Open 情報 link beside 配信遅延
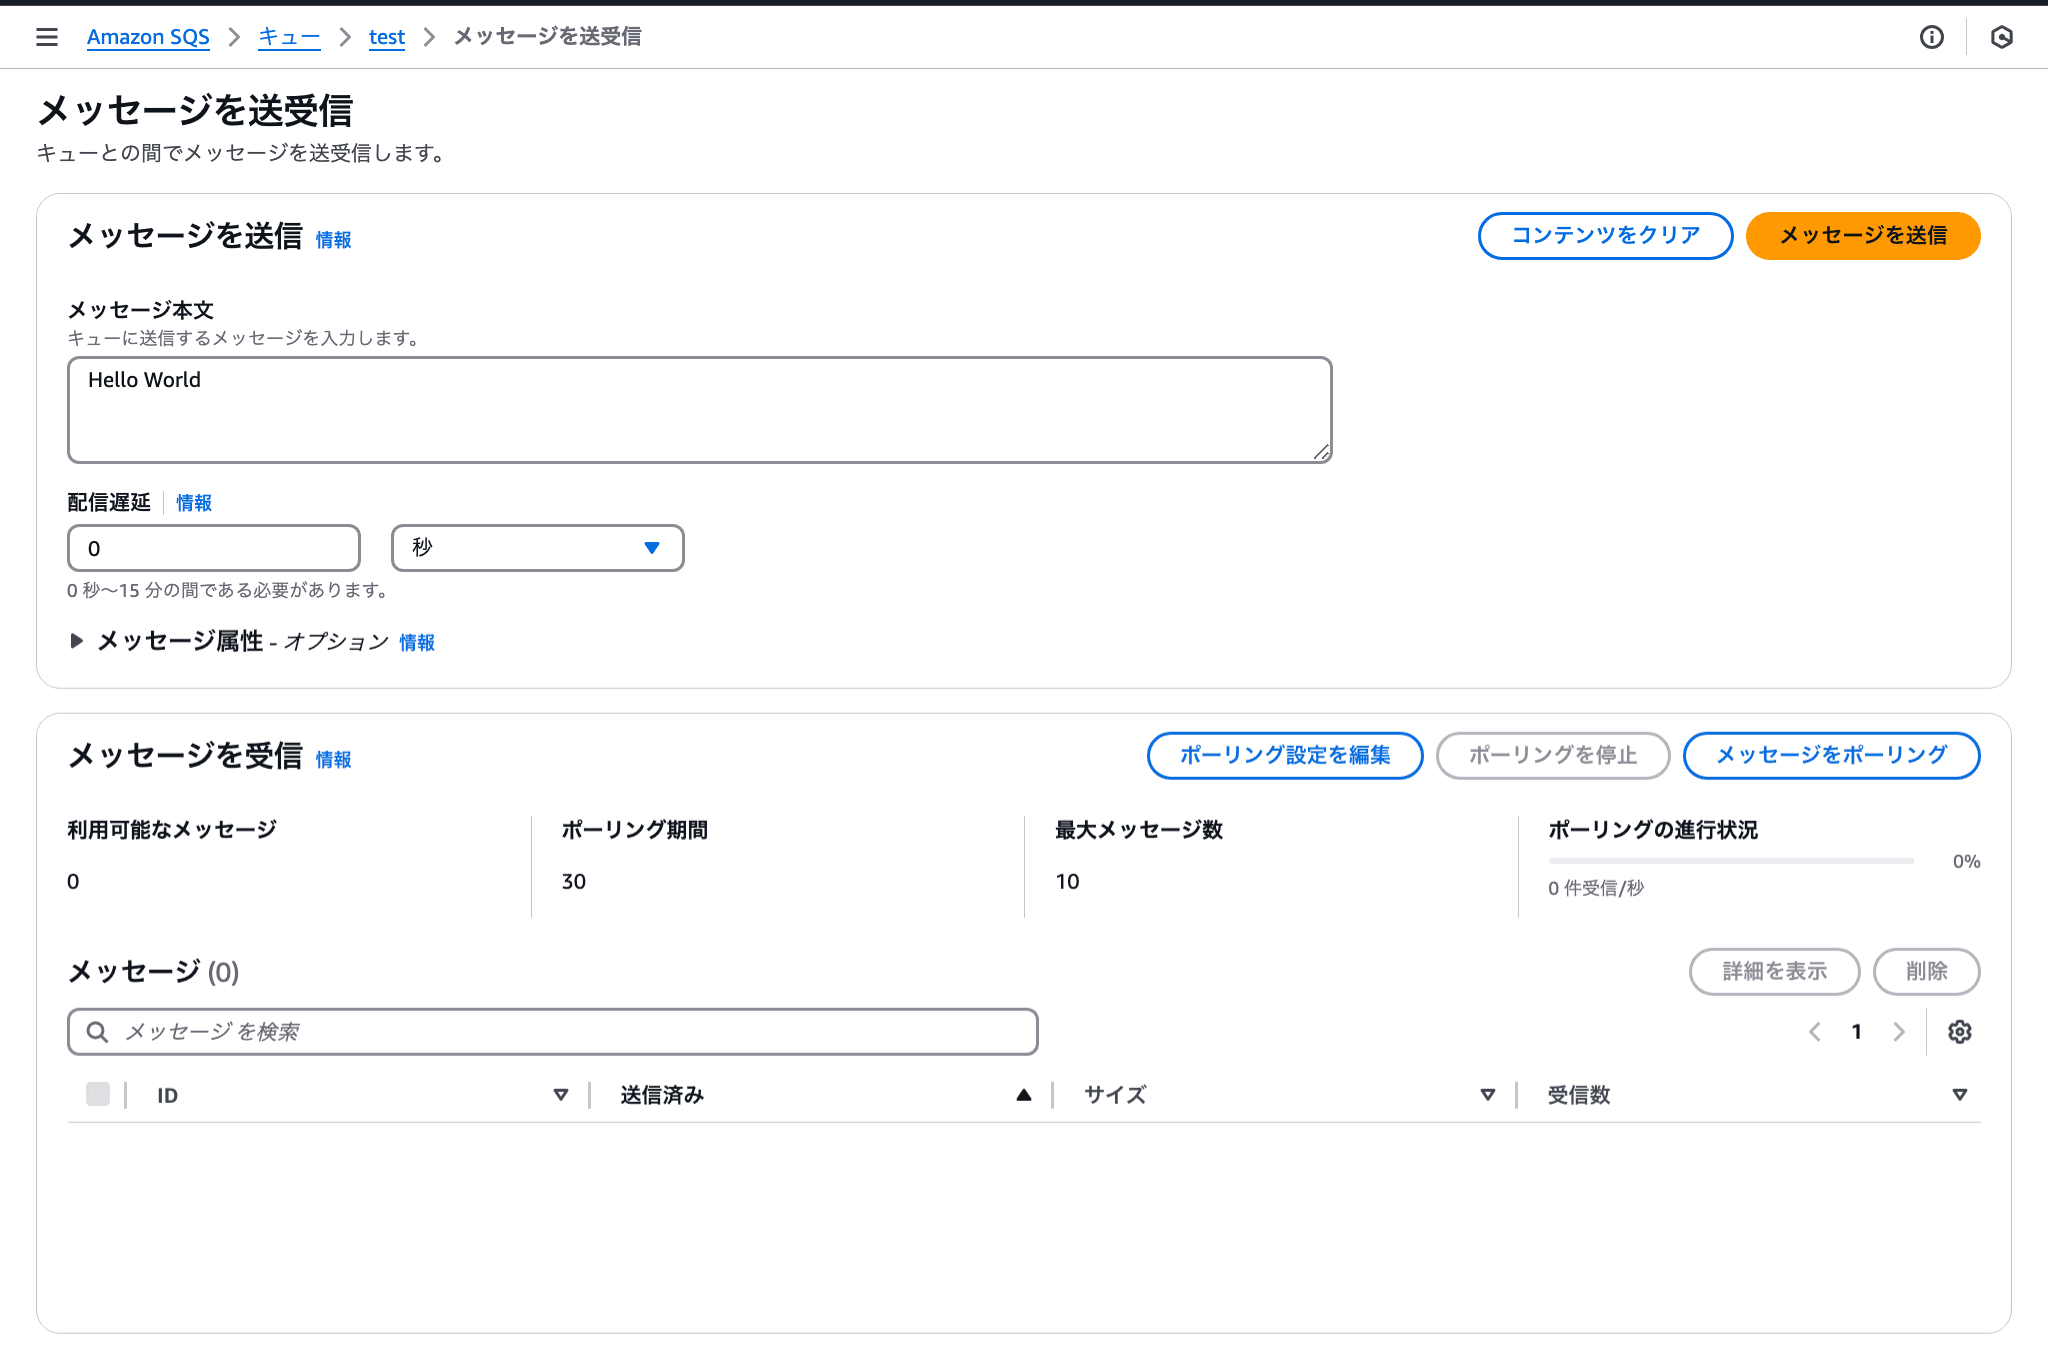The height and width of the screenshot is (1368, 2048). click(x=194, y=503)
